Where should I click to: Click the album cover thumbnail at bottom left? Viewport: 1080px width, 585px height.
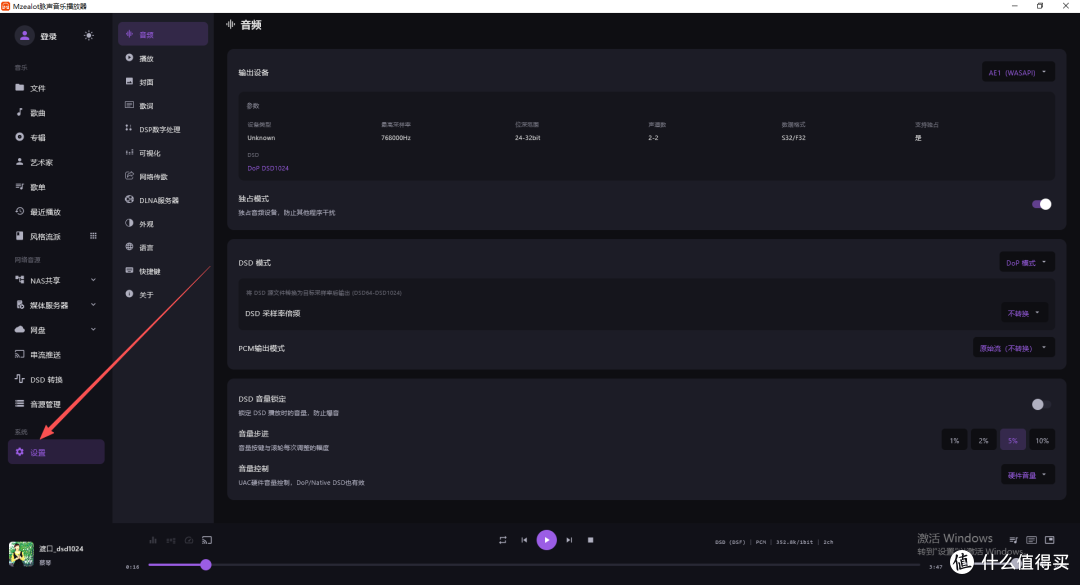(21, 553)
